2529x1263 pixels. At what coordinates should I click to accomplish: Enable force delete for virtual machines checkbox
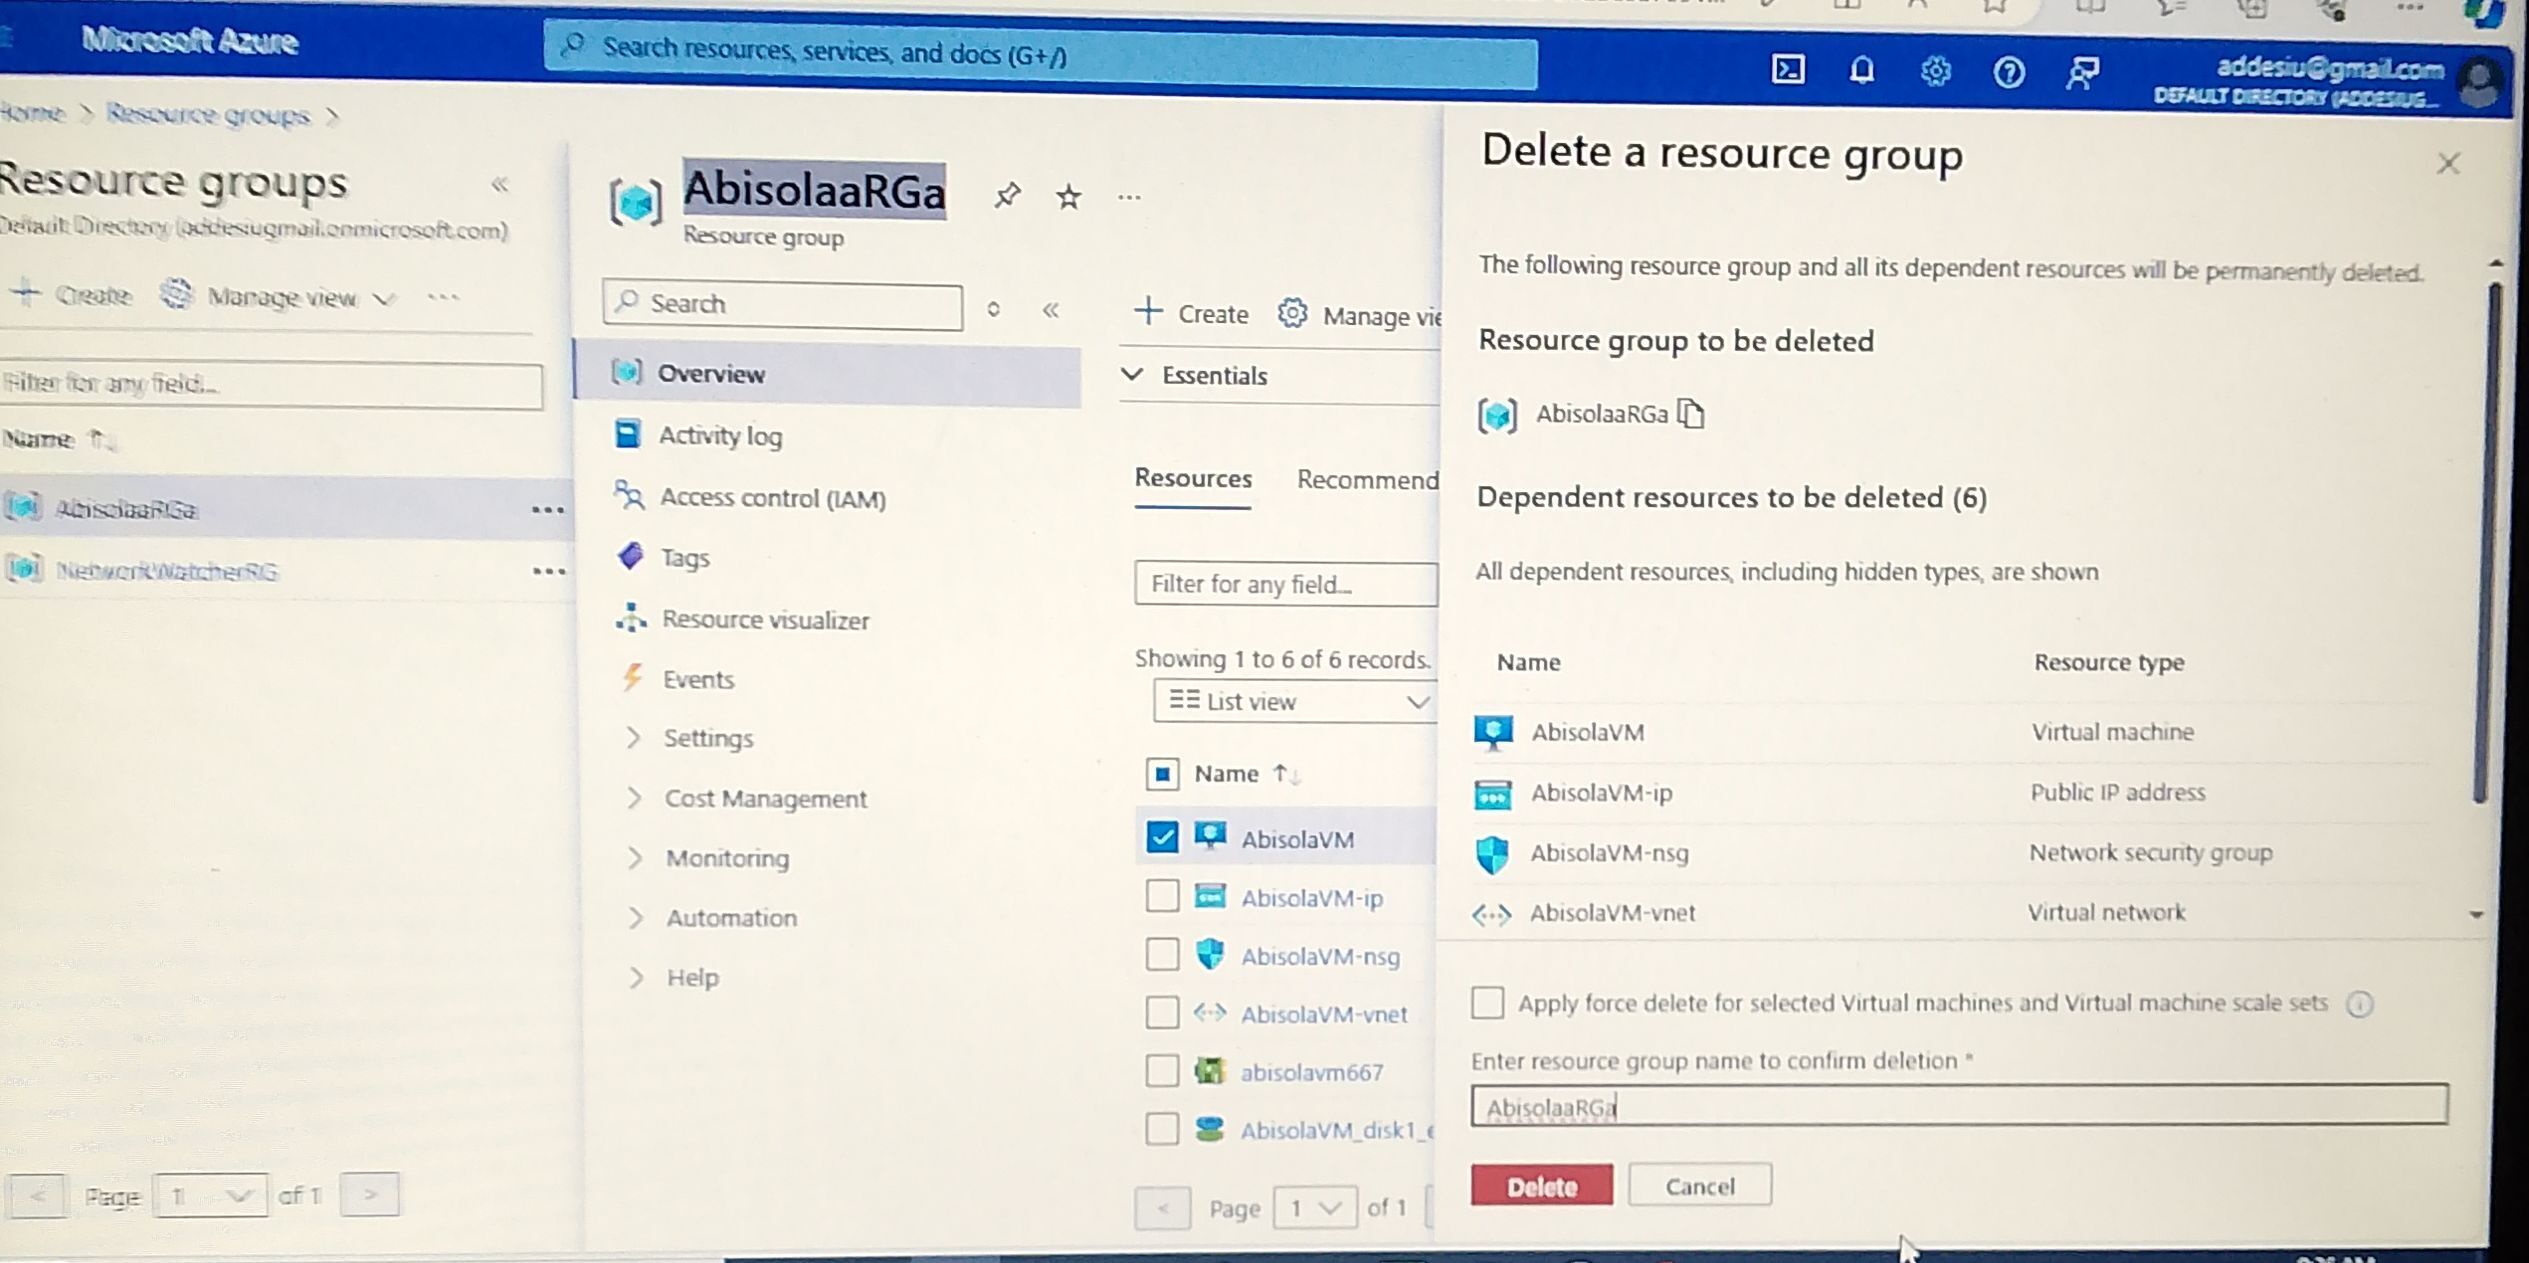click(1487, 1002)
